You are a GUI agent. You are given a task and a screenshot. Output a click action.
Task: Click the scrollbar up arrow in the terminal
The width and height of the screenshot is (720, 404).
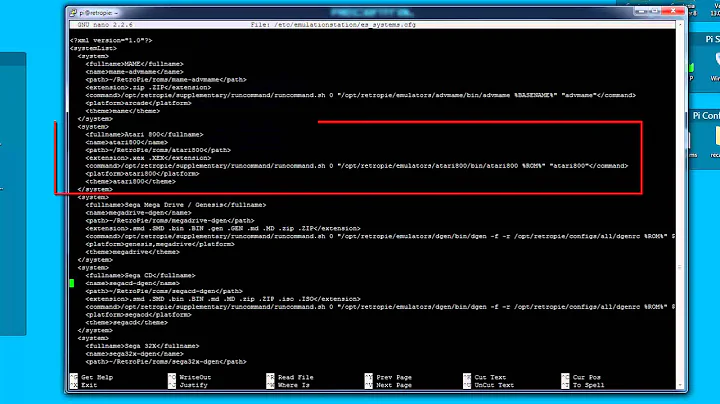680,25
